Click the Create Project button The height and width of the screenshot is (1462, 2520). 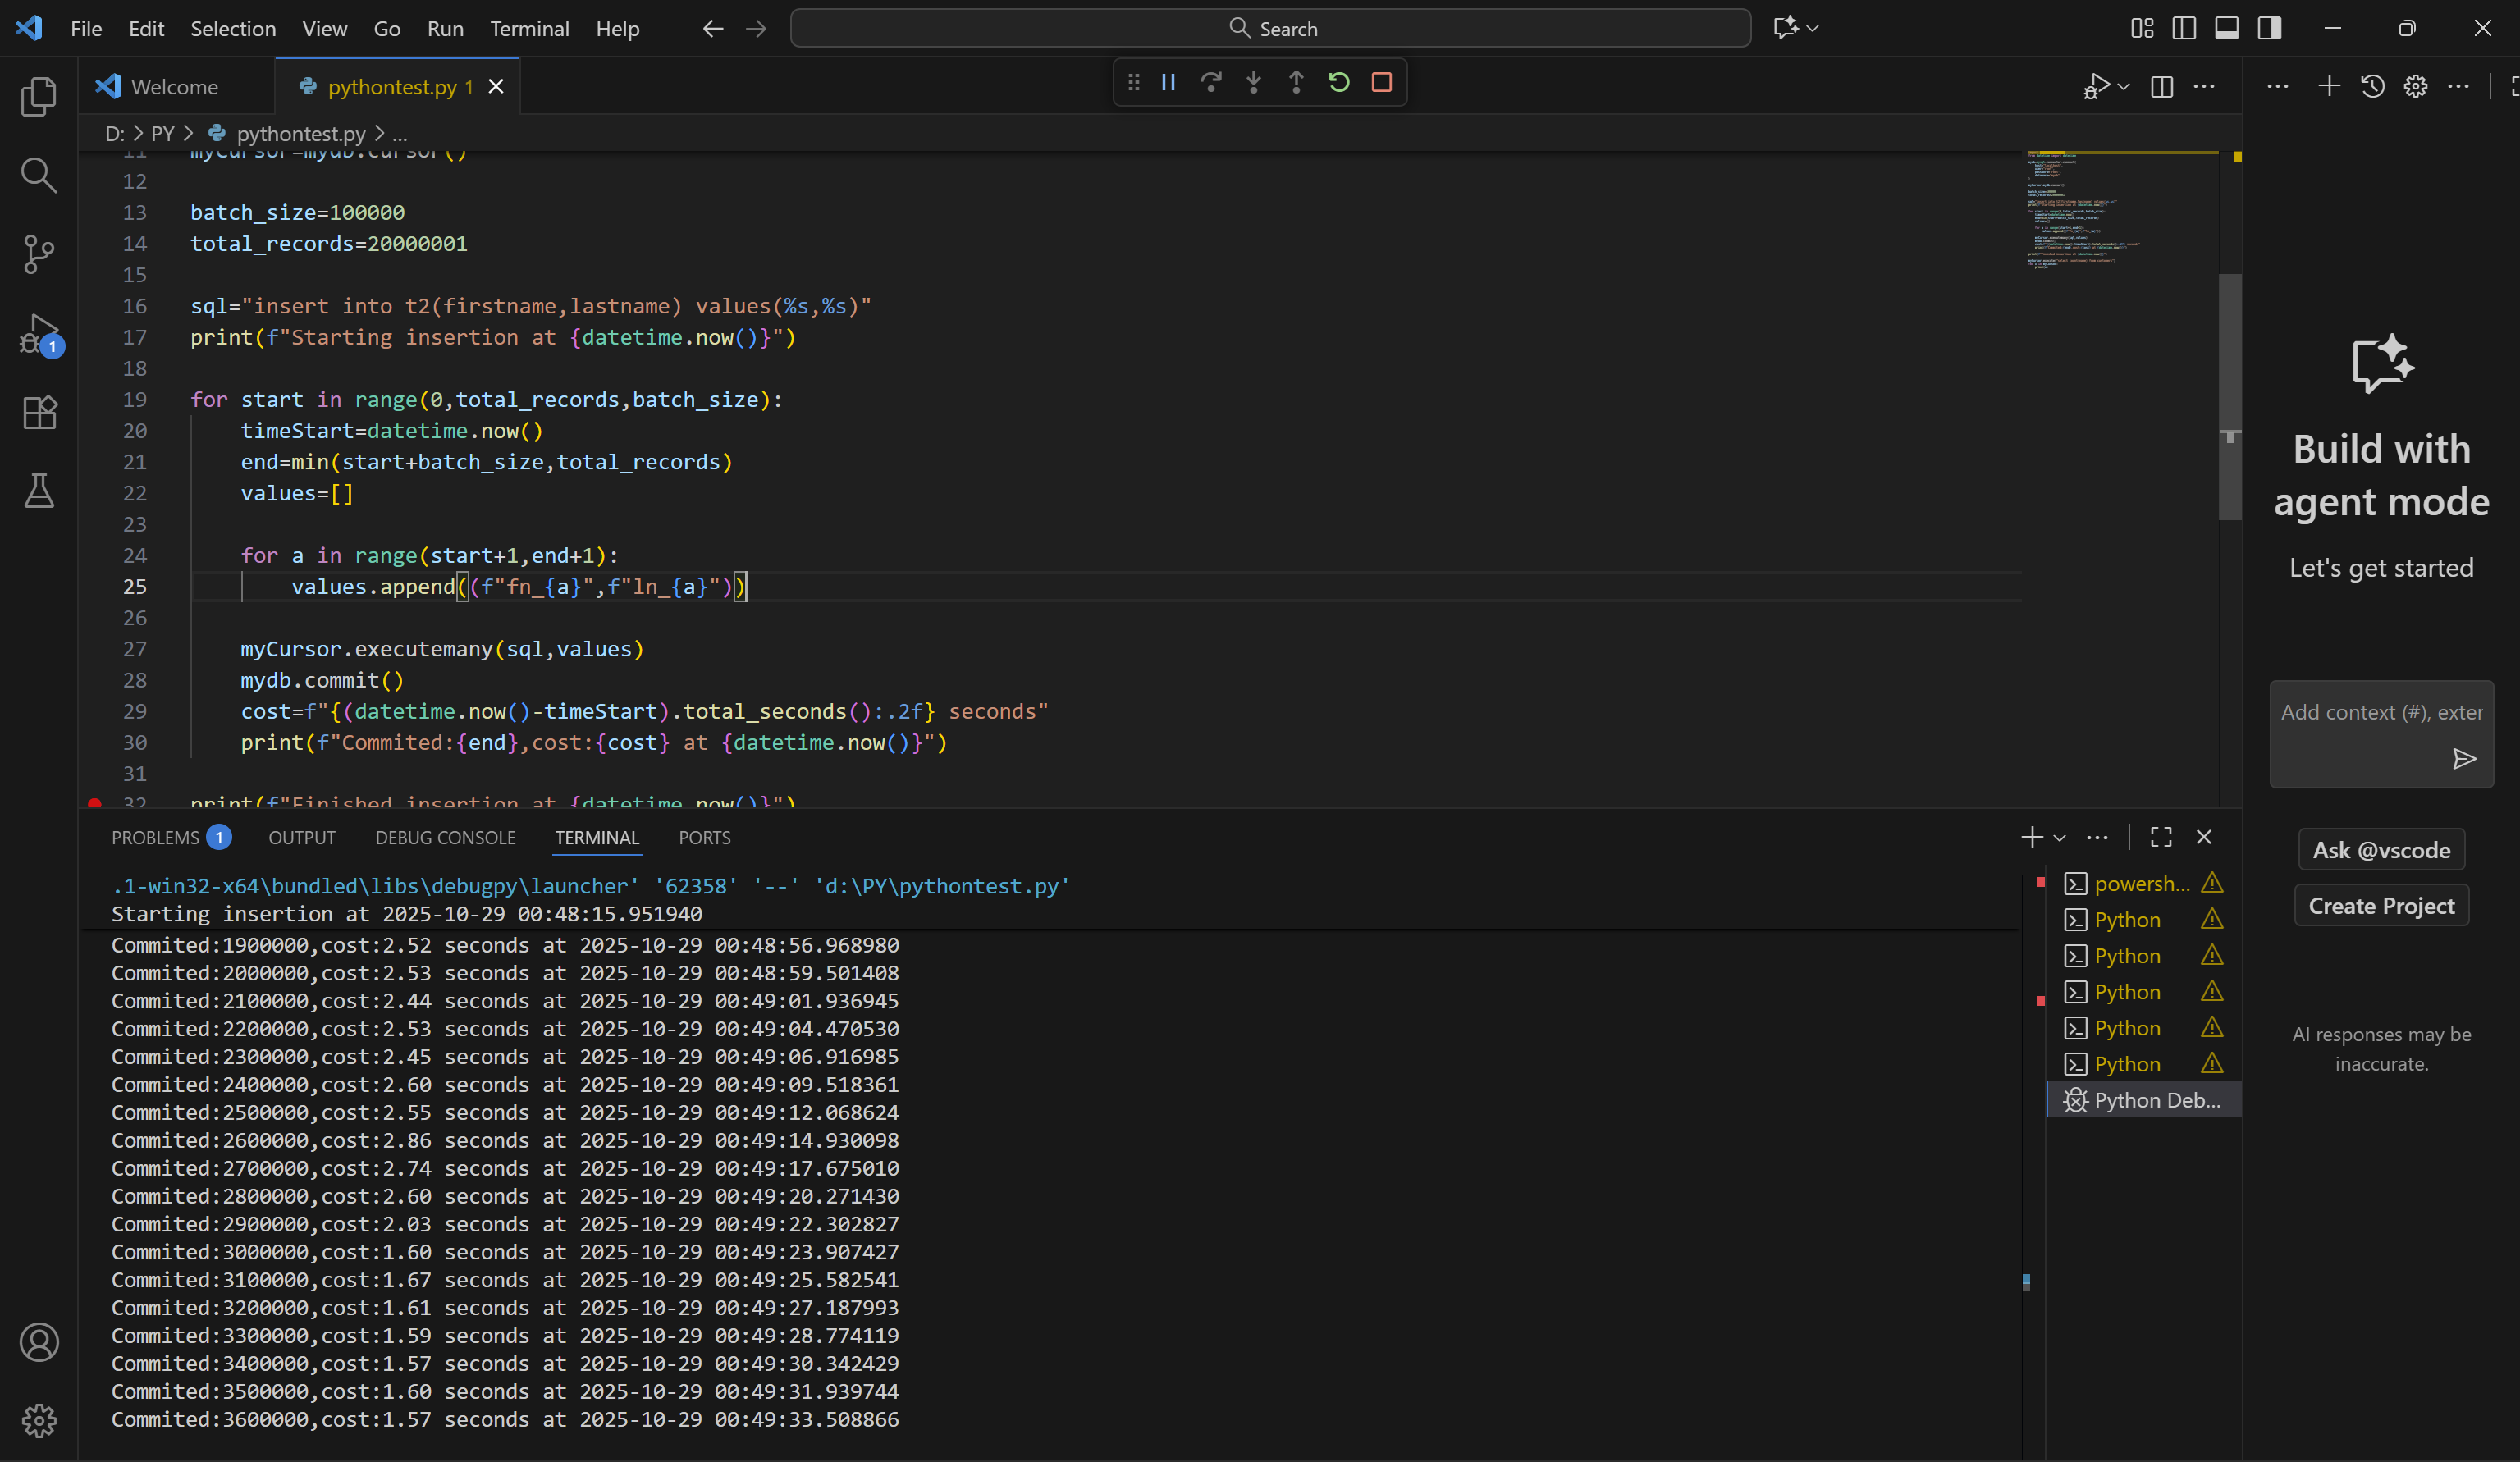click(2380, 906)
